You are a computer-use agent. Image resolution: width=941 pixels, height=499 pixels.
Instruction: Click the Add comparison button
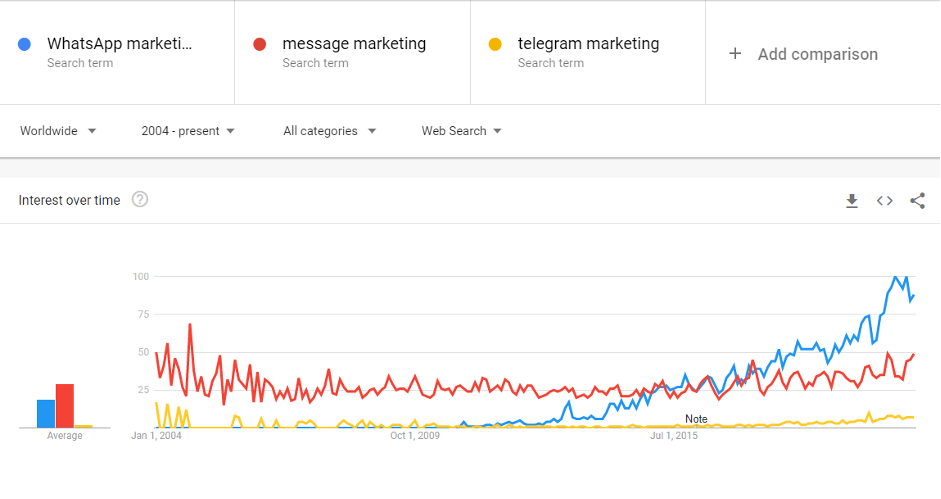point(817,54)
